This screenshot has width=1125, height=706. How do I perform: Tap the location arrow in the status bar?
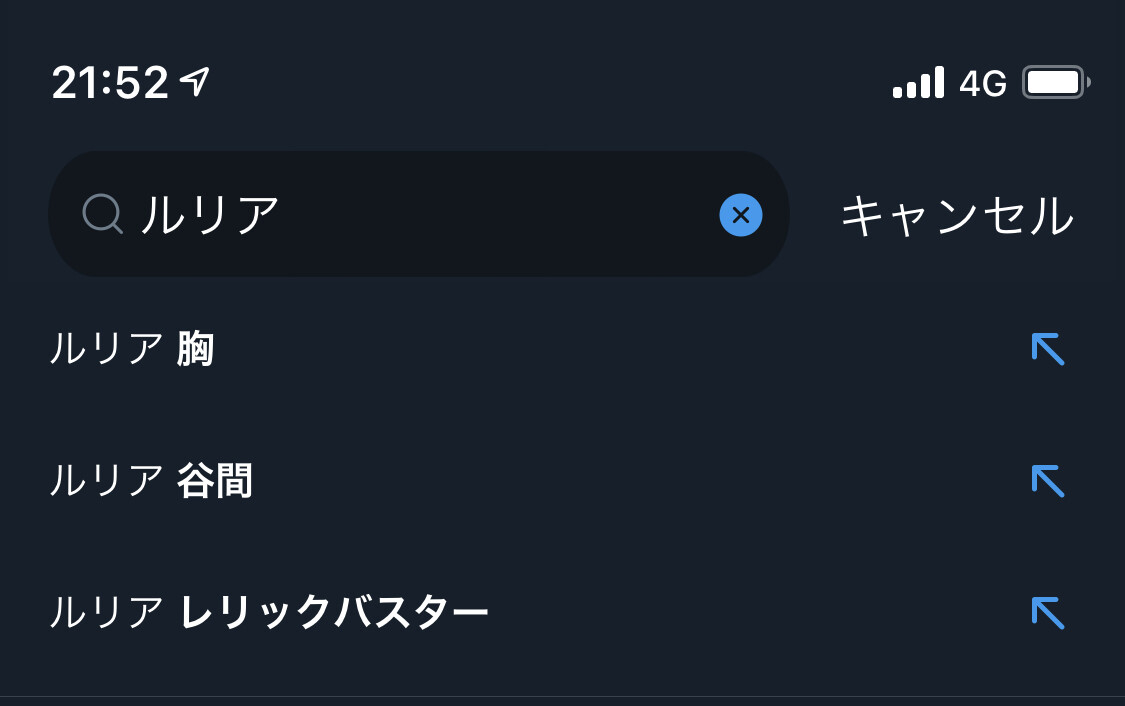click(x=195, y=82)
